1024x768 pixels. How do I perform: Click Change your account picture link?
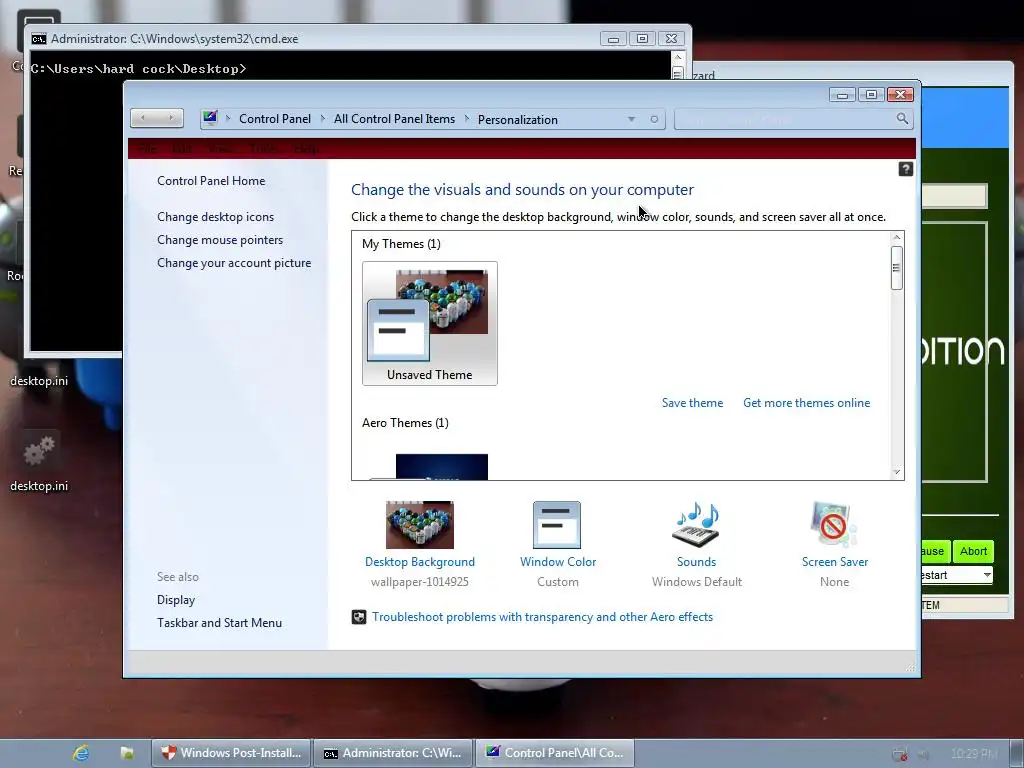click(234, 263)
